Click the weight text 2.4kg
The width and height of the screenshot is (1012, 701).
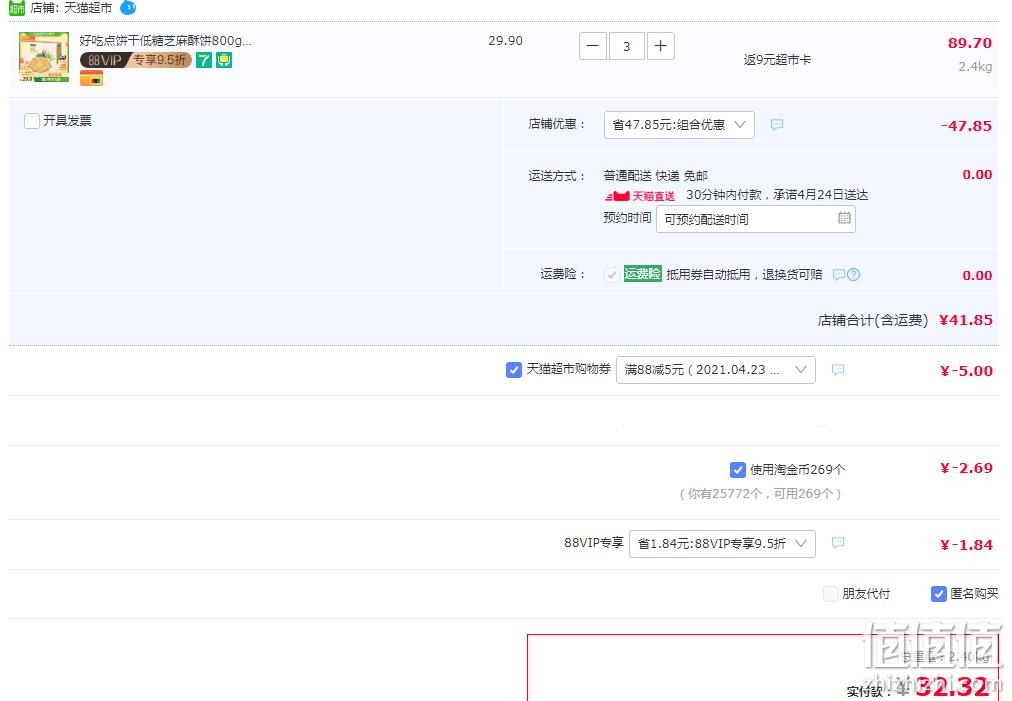[x=975, y=66]
